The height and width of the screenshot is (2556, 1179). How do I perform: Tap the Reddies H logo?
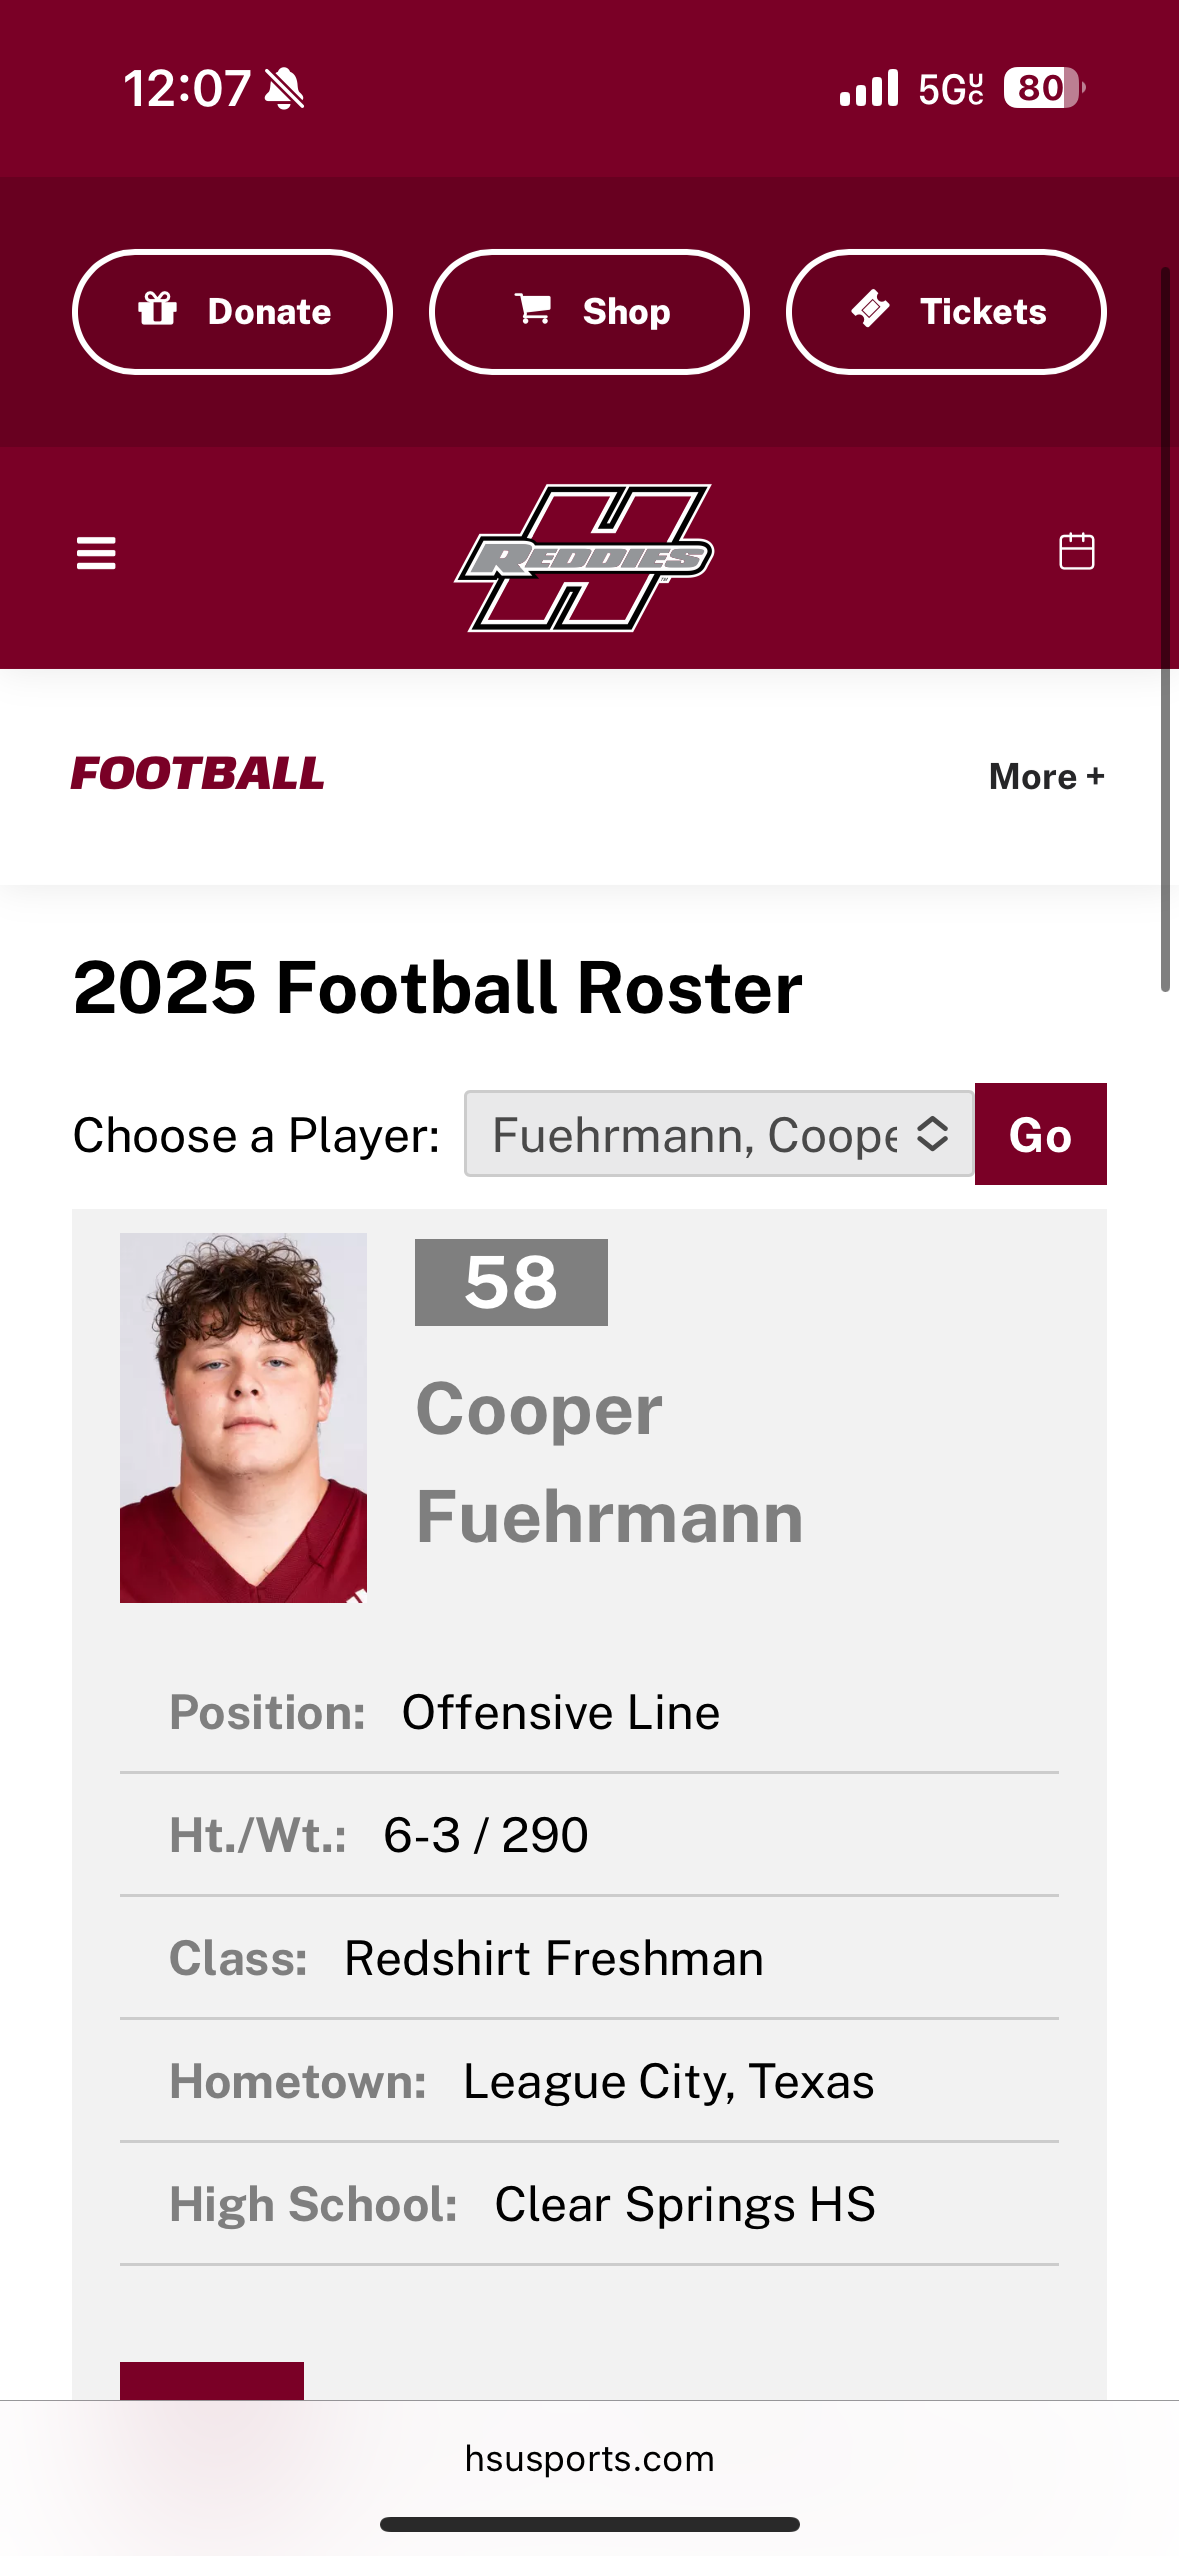click(x=586, y=557)
